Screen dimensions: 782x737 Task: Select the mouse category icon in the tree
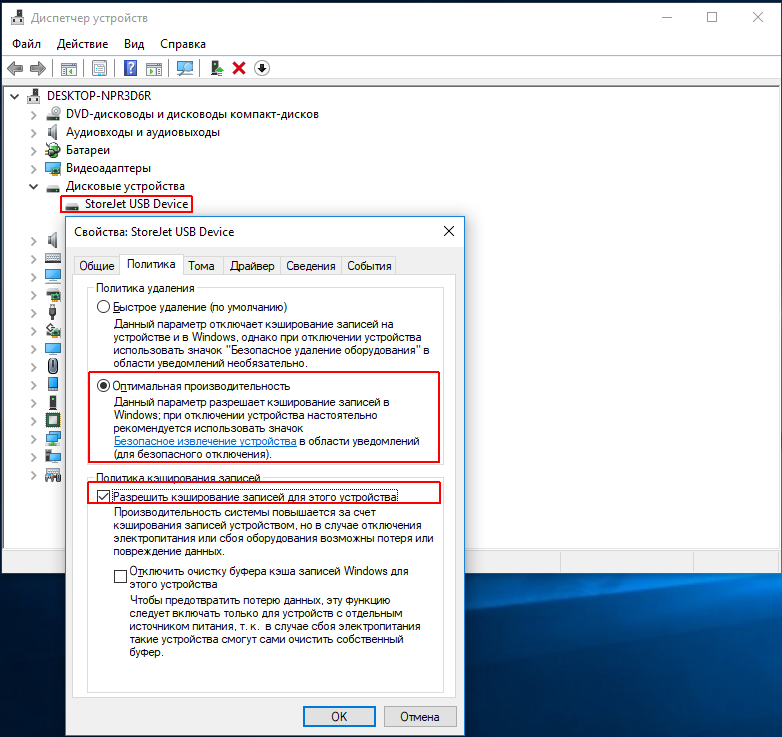[x=53, y=366]
